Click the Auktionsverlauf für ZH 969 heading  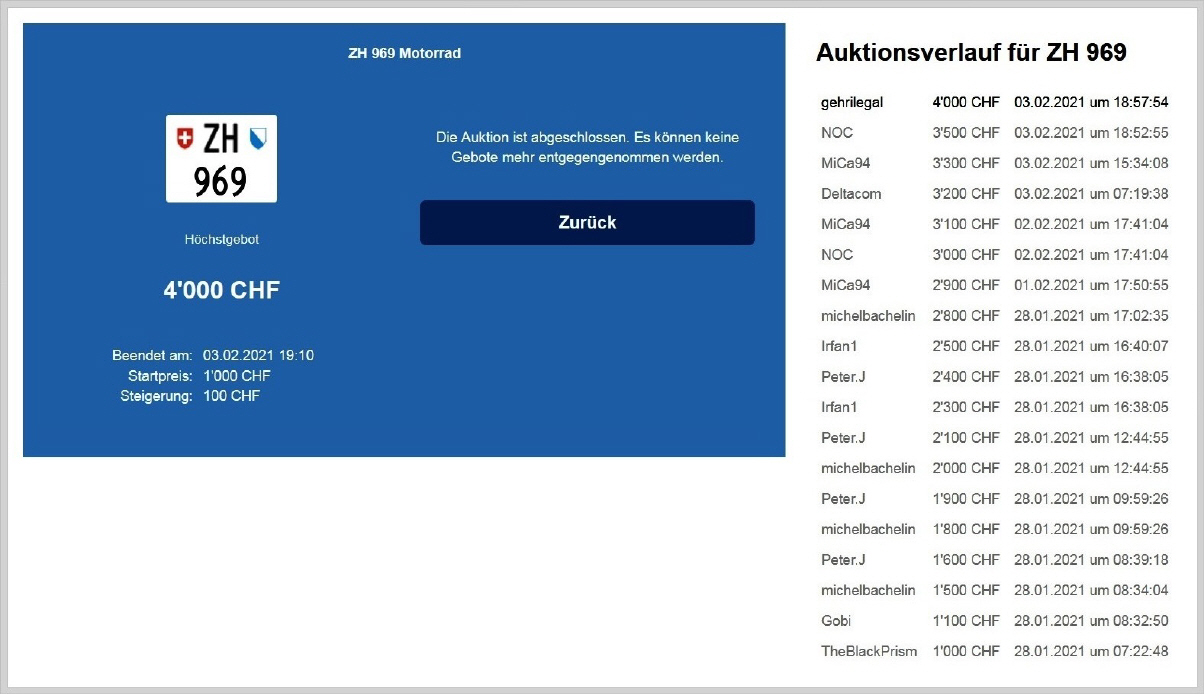(x=971, y=53)
